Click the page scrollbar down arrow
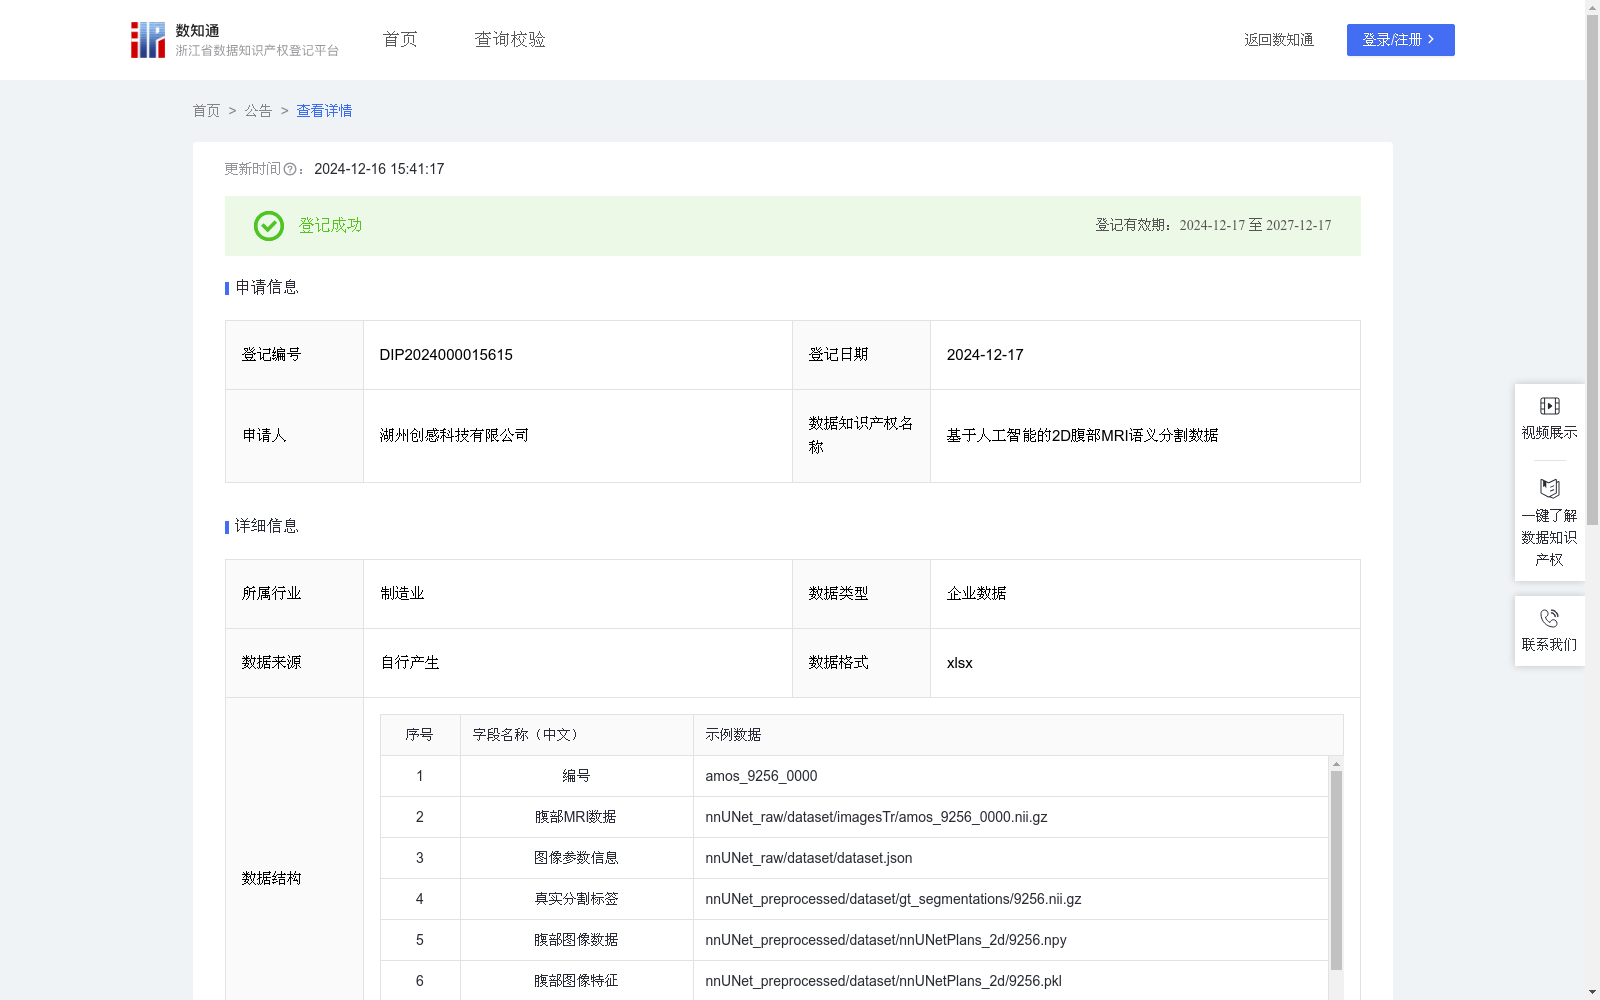This screenshot has height=1000, width=1600. coord(1592,992)
